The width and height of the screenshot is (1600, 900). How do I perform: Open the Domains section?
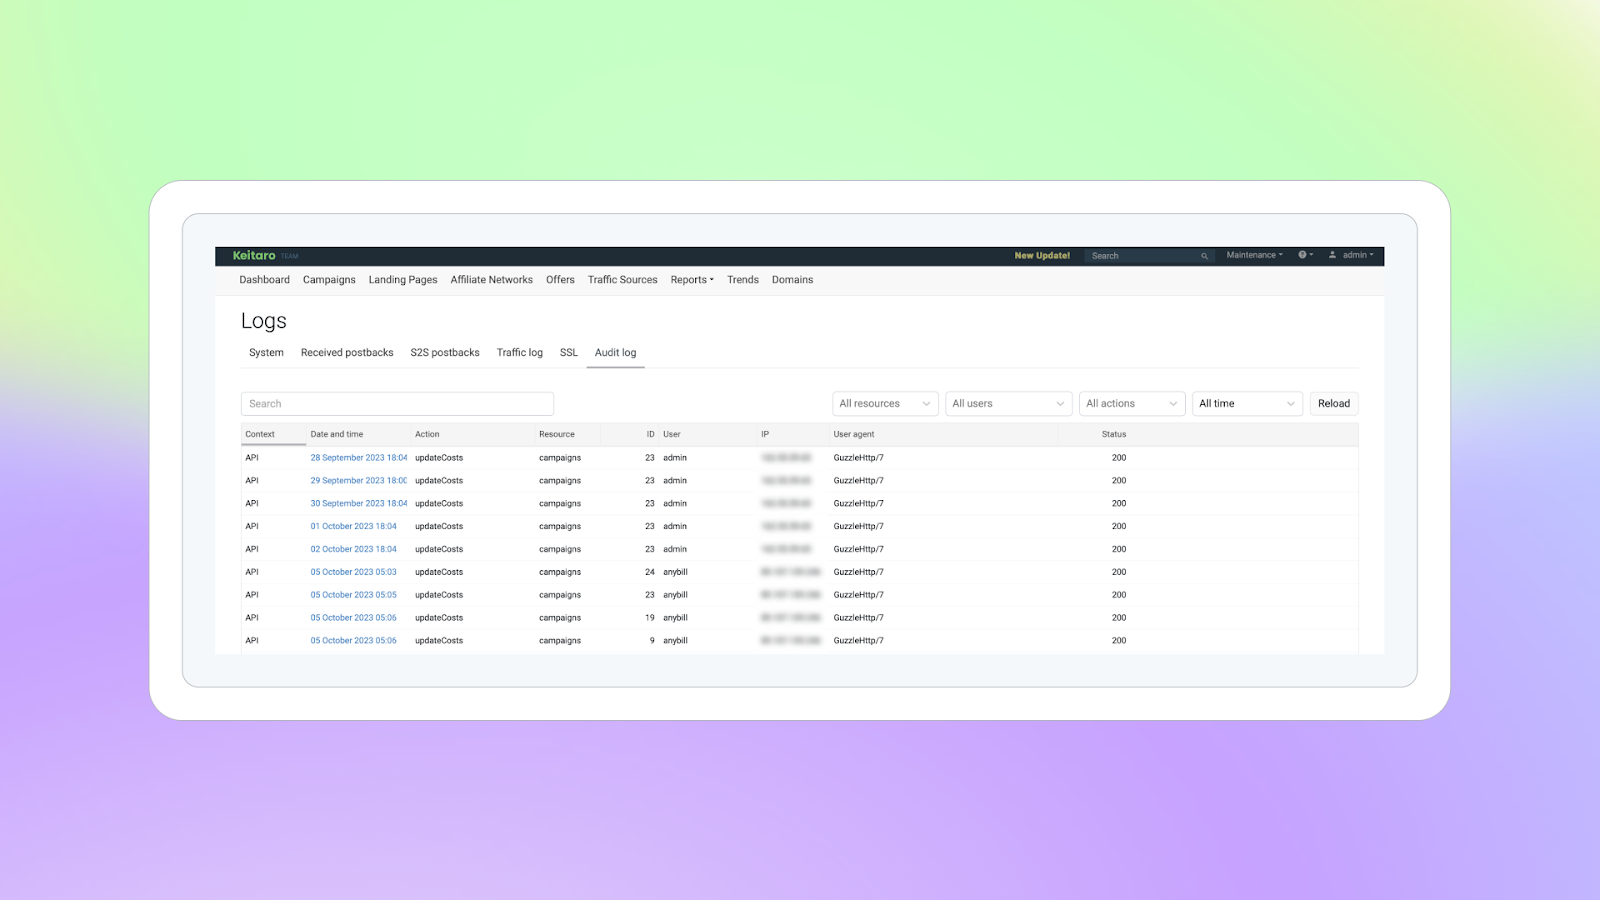click(792, 280)
